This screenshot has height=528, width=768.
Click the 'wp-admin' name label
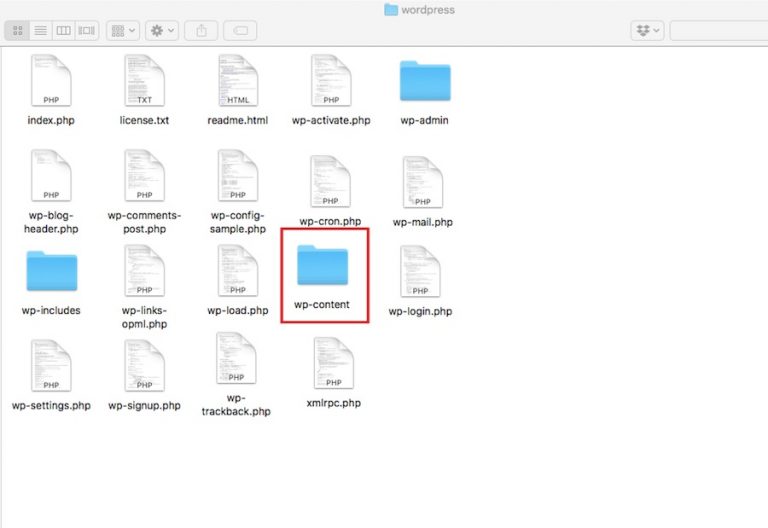point(425,120)
